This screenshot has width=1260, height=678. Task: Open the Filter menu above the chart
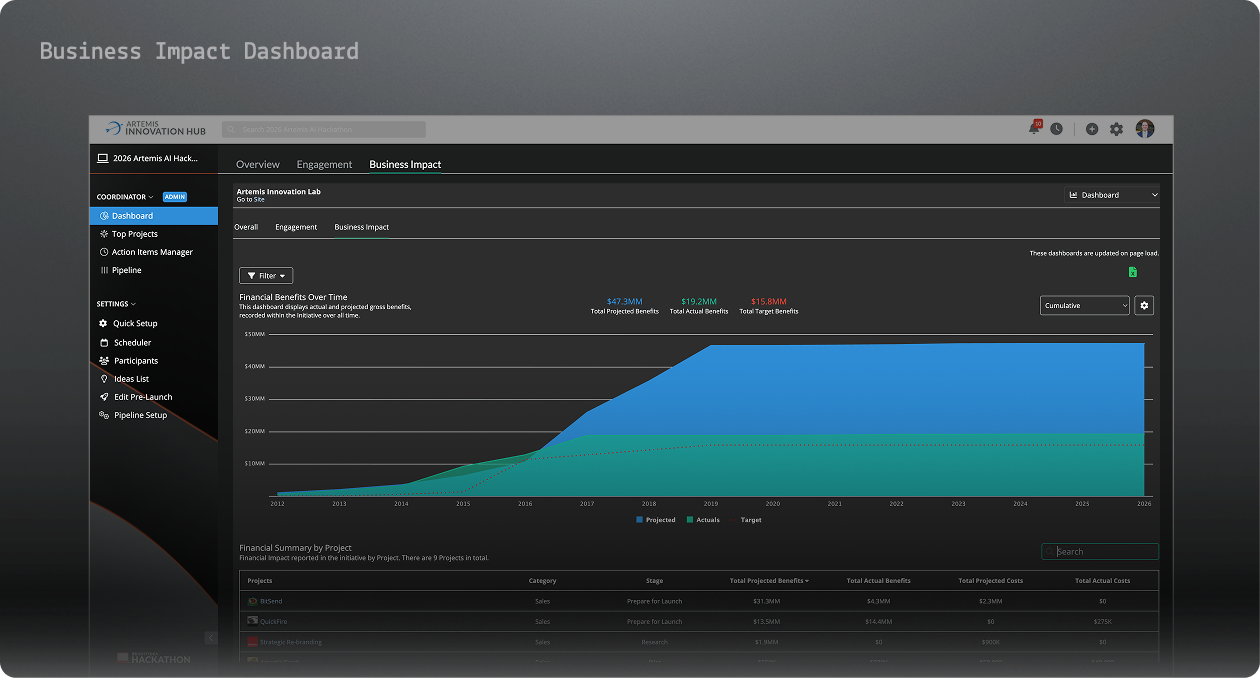265,275
